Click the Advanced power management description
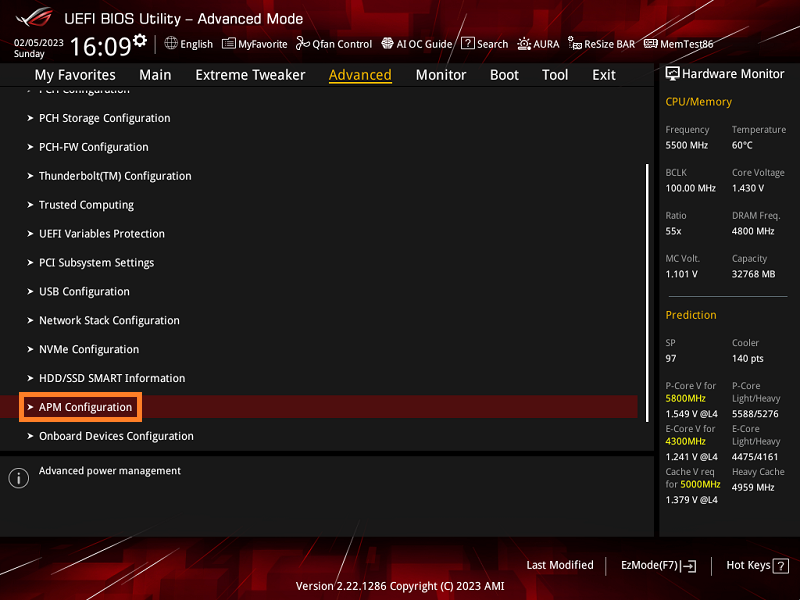The height and width of the screenshot is (600, 800). [x=110, y=471]
